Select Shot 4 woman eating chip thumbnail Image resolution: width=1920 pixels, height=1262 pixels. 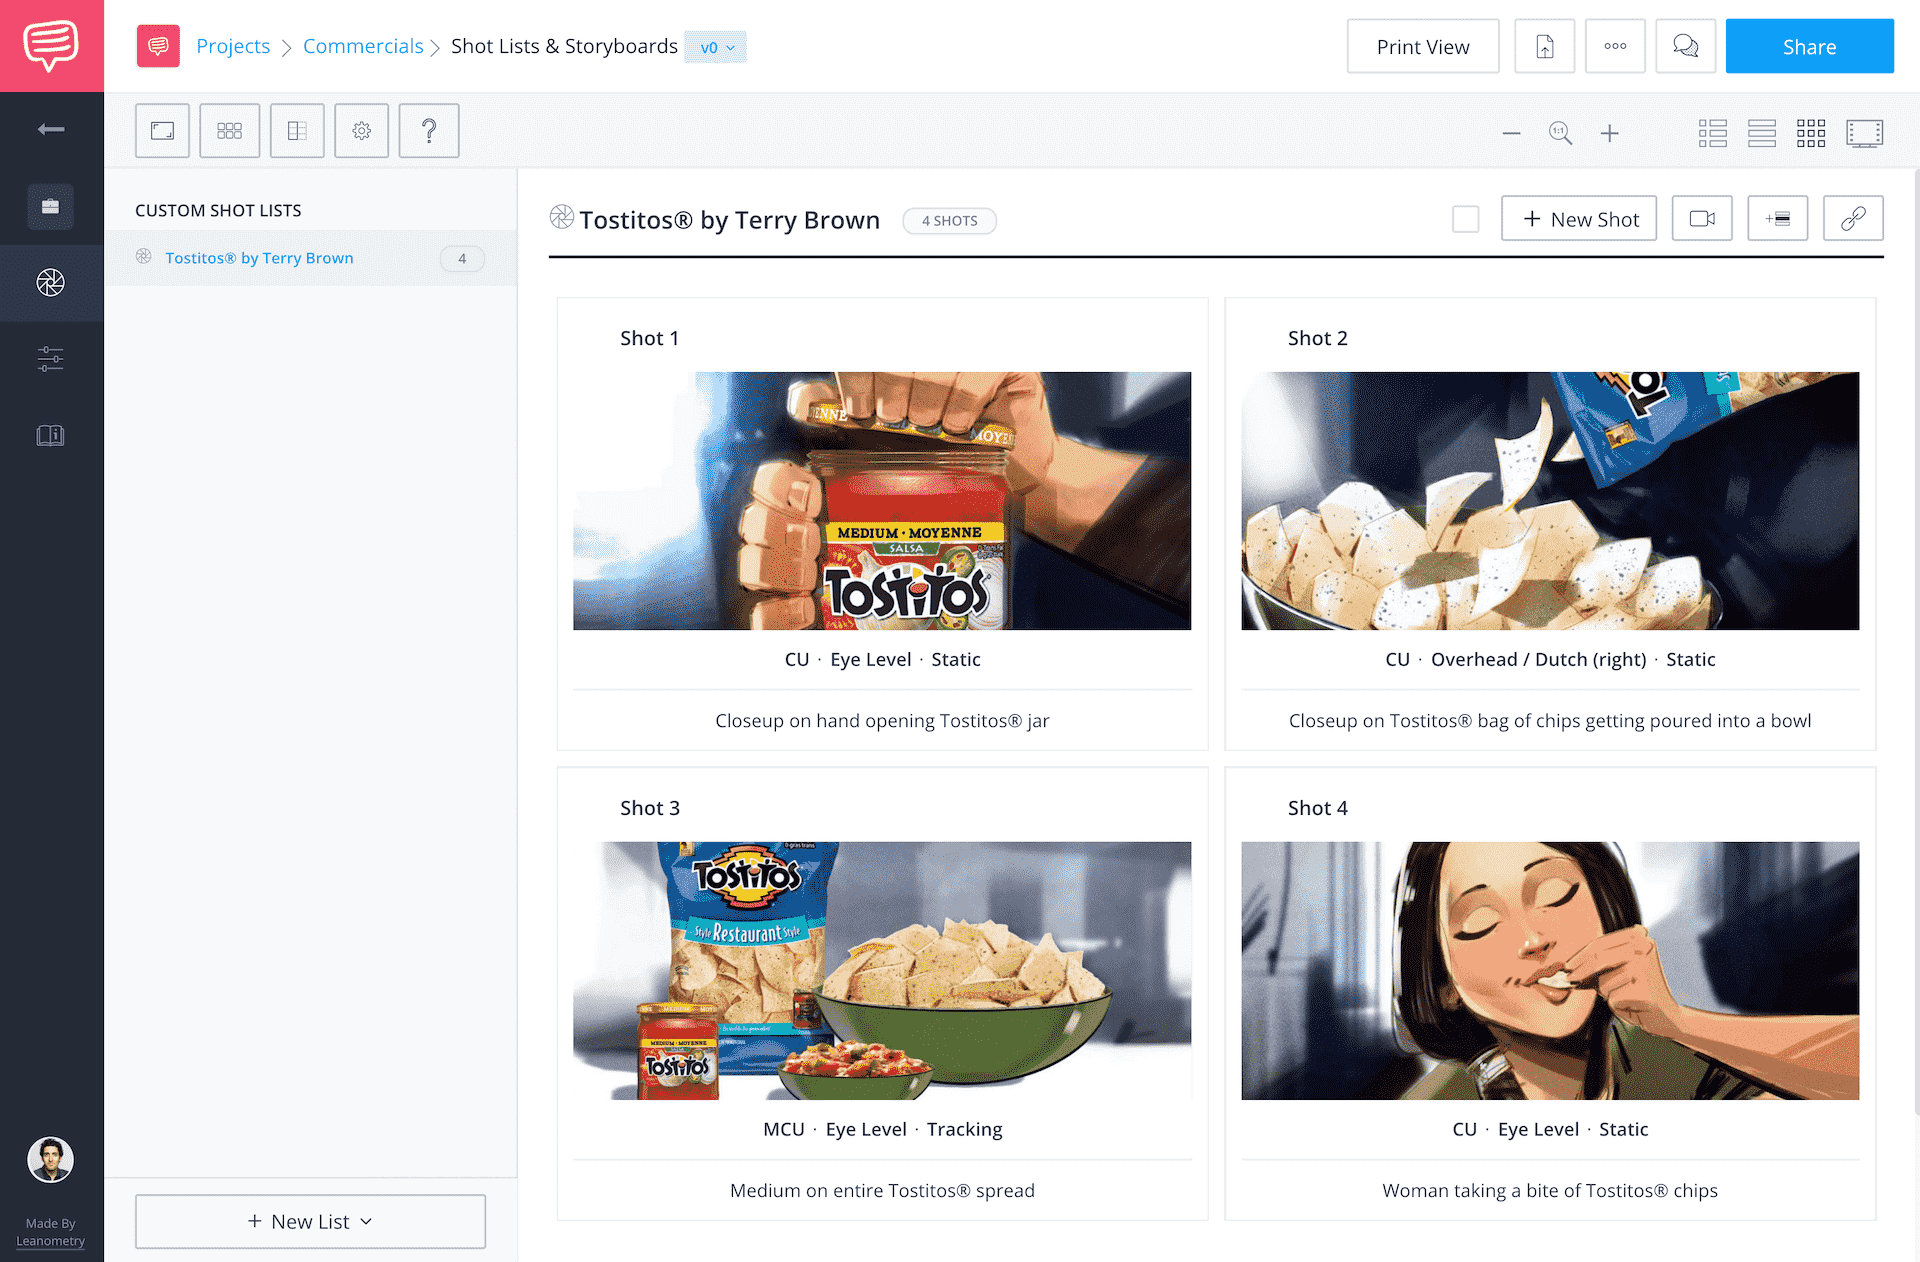point(1550,971)
